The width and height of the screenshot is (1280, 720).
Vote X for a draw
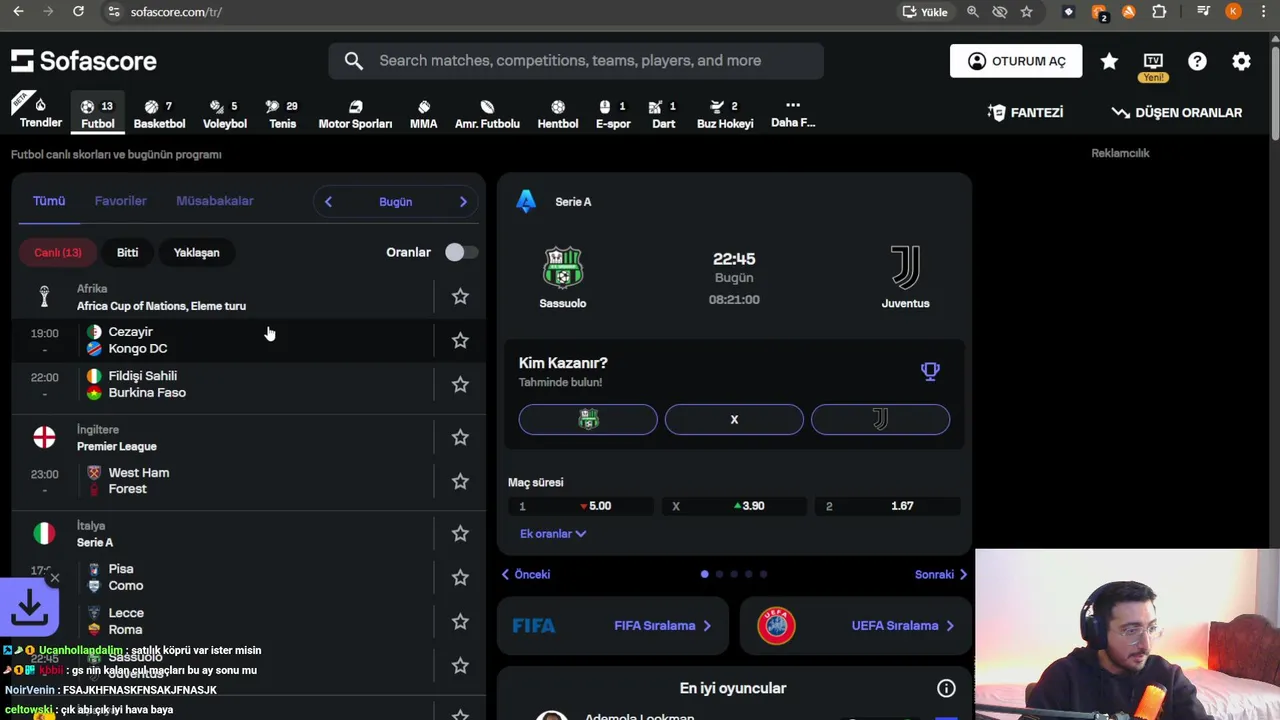click(734, 420)
